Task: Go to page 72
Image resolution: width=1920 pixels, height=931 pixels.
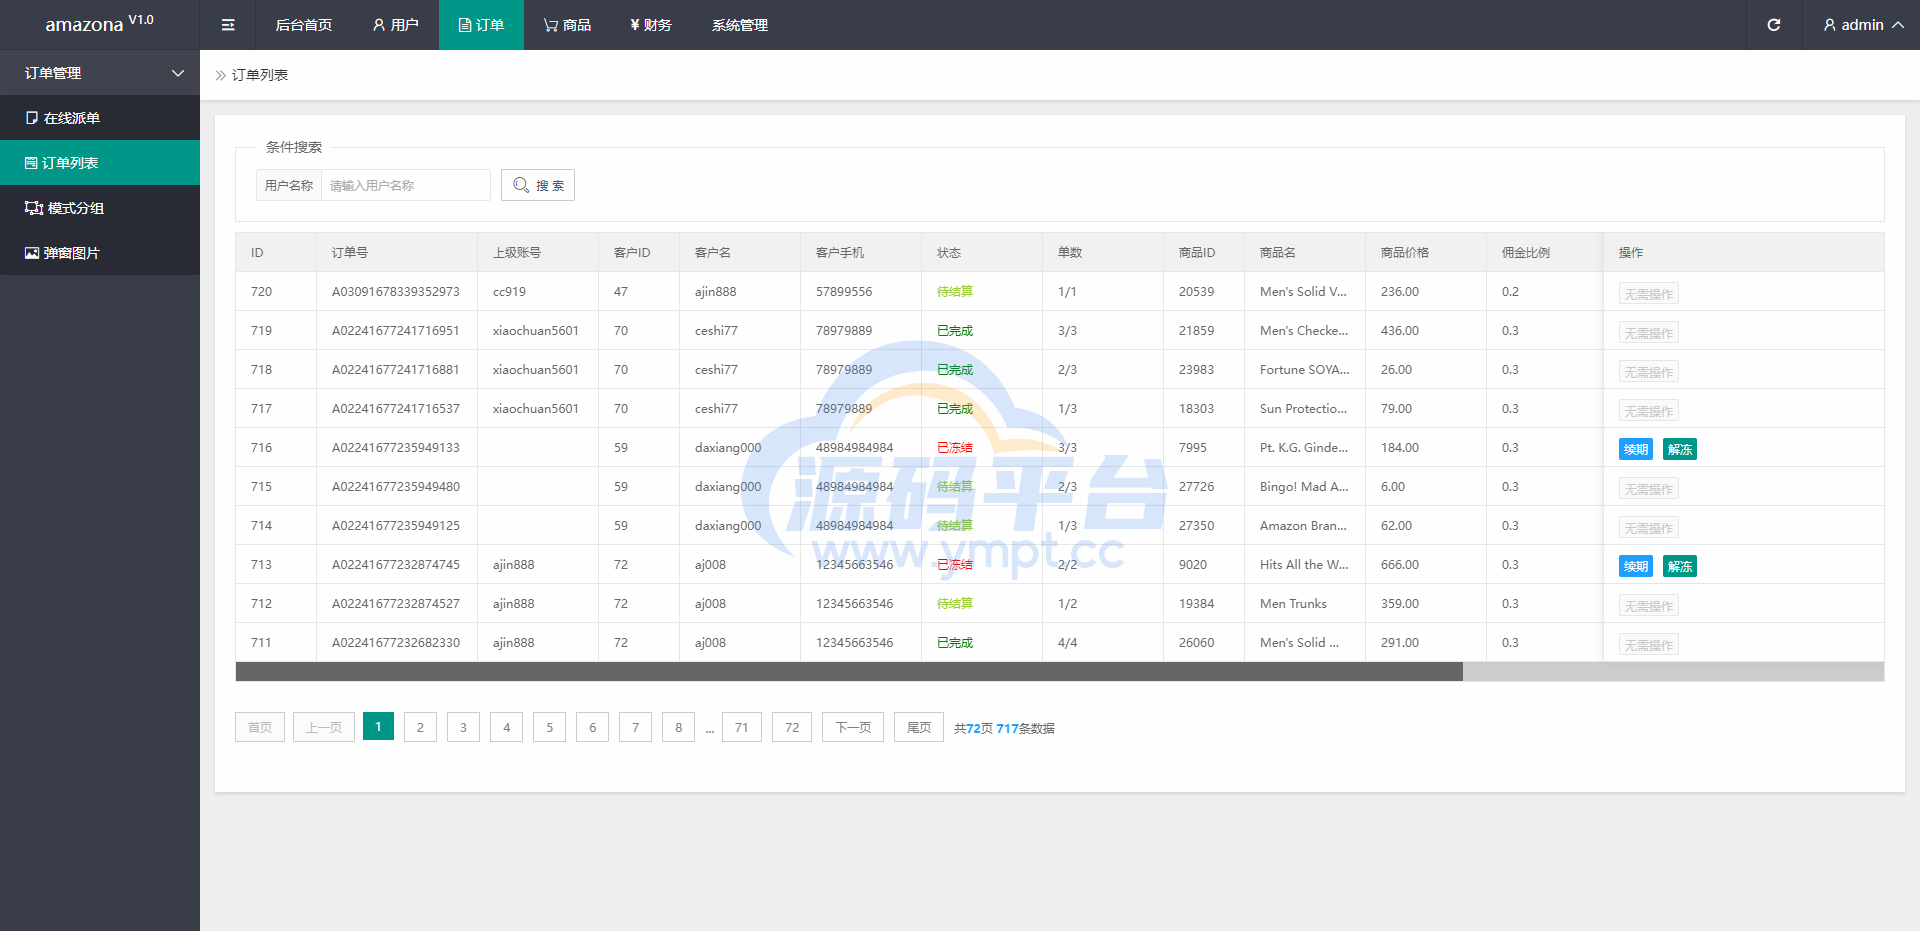Action: pyautogui.click(x=792, y=727)
